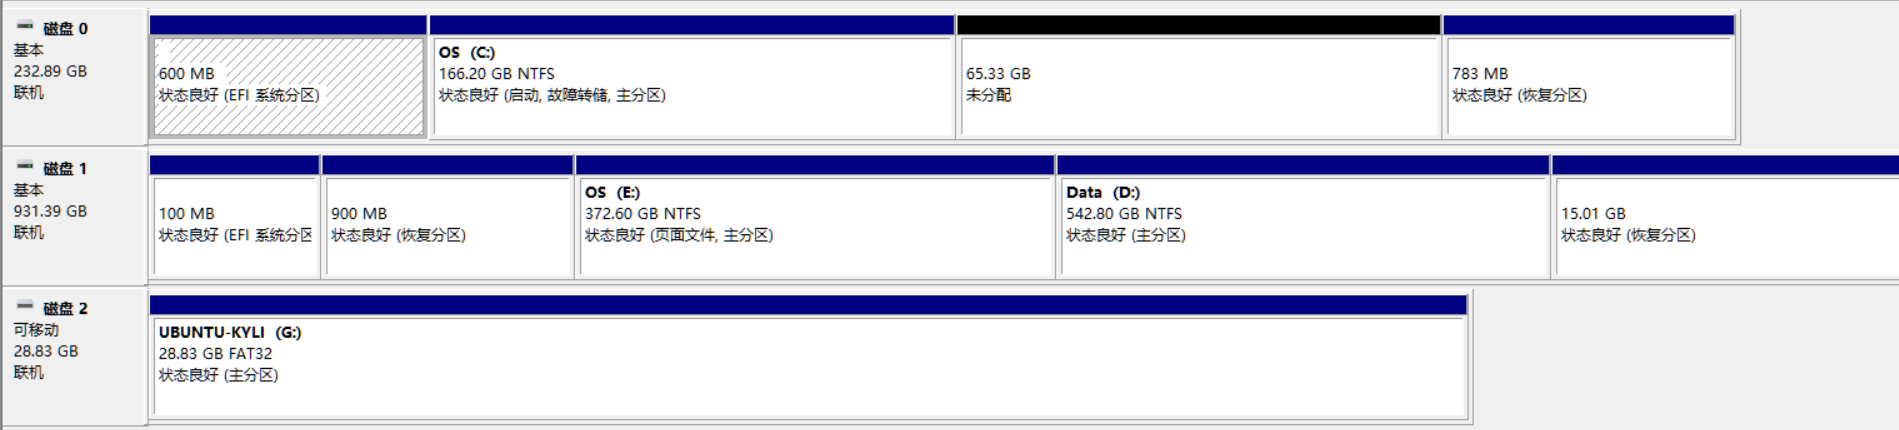1899x430 pixels.
Task: Click the black header bar of unallocated space
Action: [x=1199, y=25]
